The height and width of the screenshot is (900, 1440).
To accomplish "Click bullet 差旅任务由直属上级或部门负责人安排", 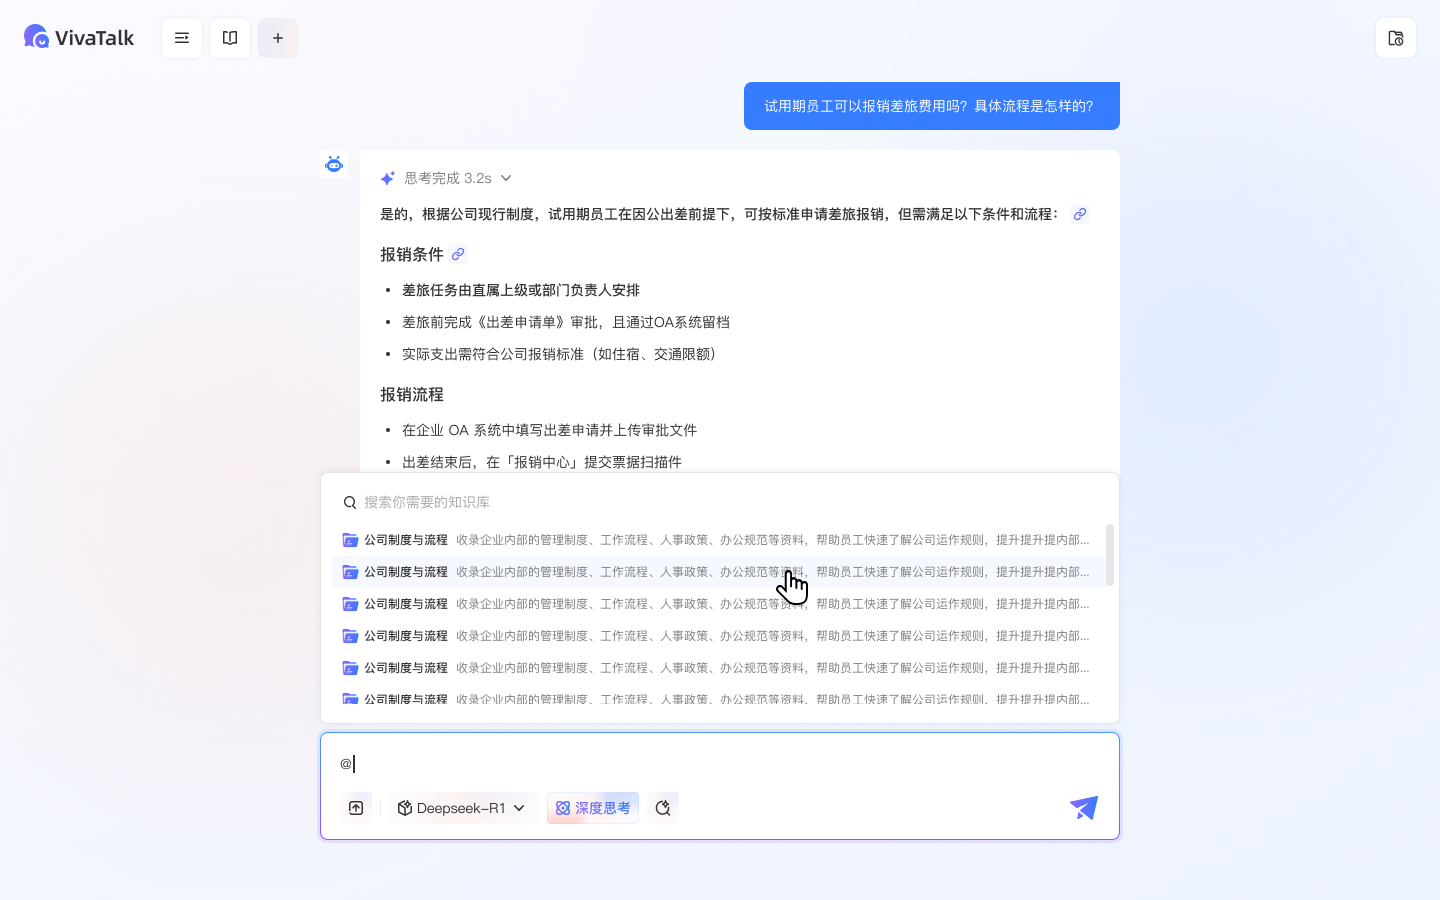I will point(521,290).
